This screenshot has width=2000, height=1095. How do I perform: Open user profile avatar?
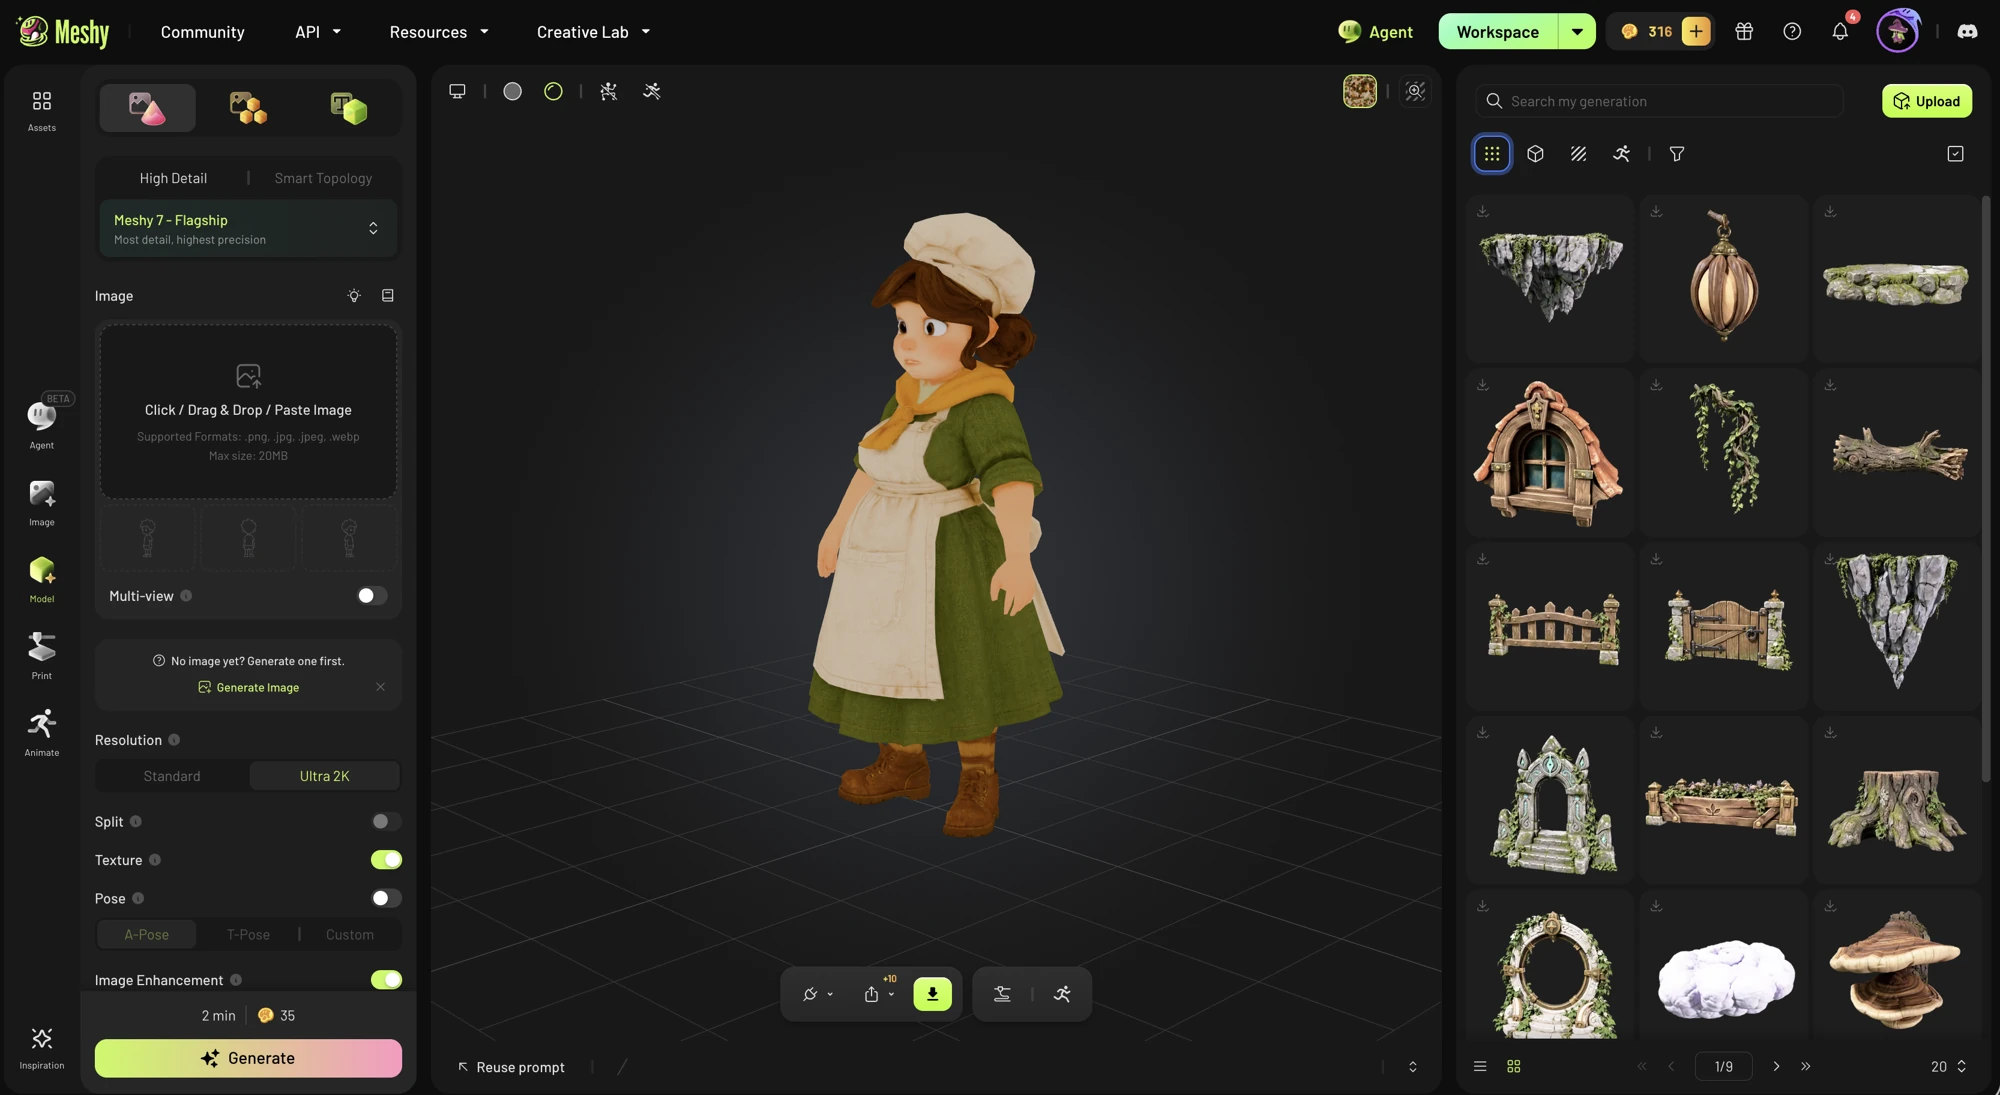pos(1897,32)
